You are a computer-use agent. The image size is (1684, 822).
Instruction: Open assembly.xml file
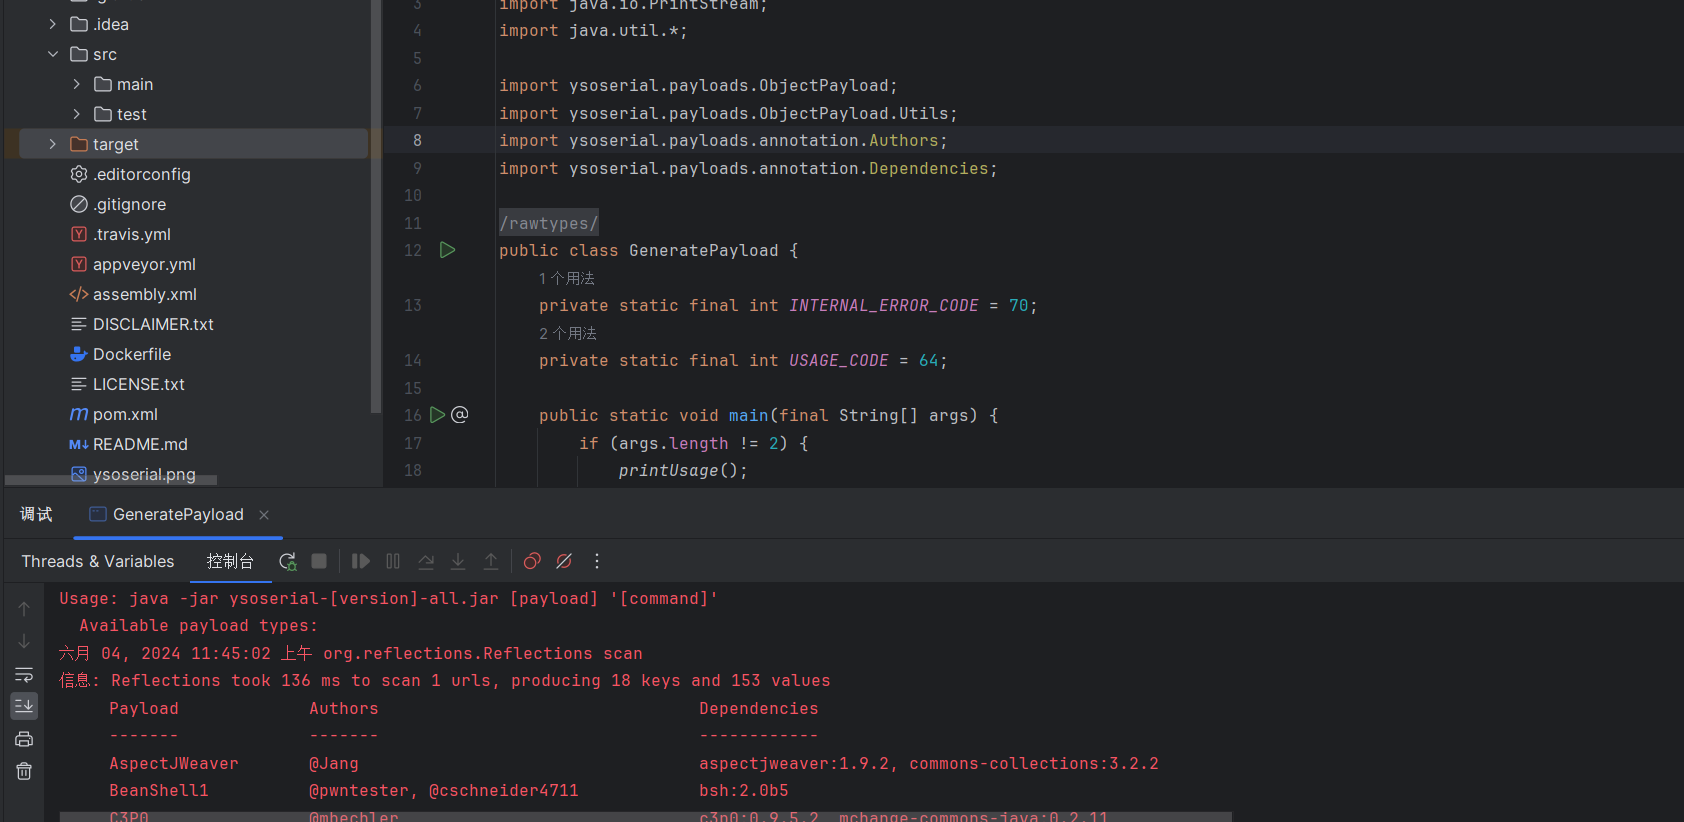[x=133, y=294]
